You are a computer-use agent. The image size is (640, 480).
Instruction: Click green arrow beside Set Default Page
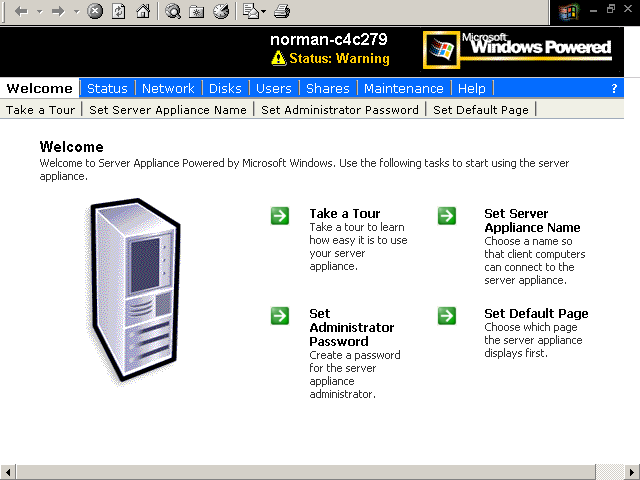(447, 315)
